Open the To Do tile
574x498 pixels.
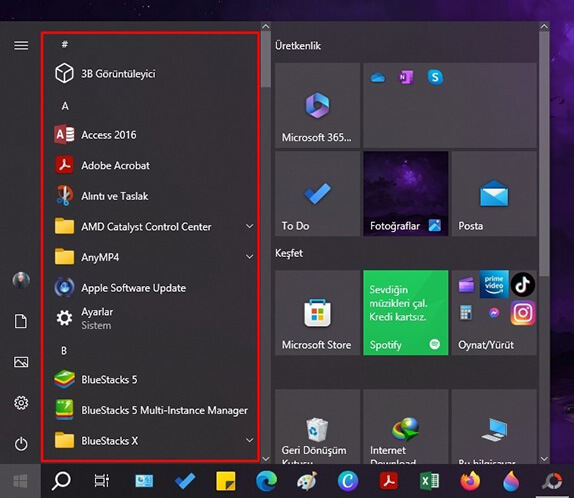[x=317, y=194]
